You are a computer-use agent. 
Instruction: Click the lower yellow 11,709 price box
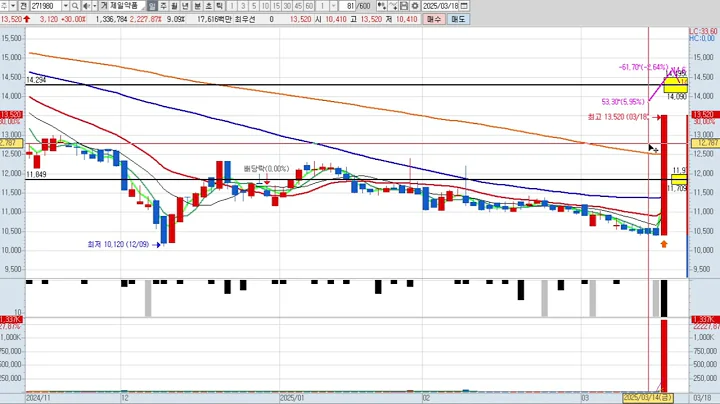[x=679, y=179]
